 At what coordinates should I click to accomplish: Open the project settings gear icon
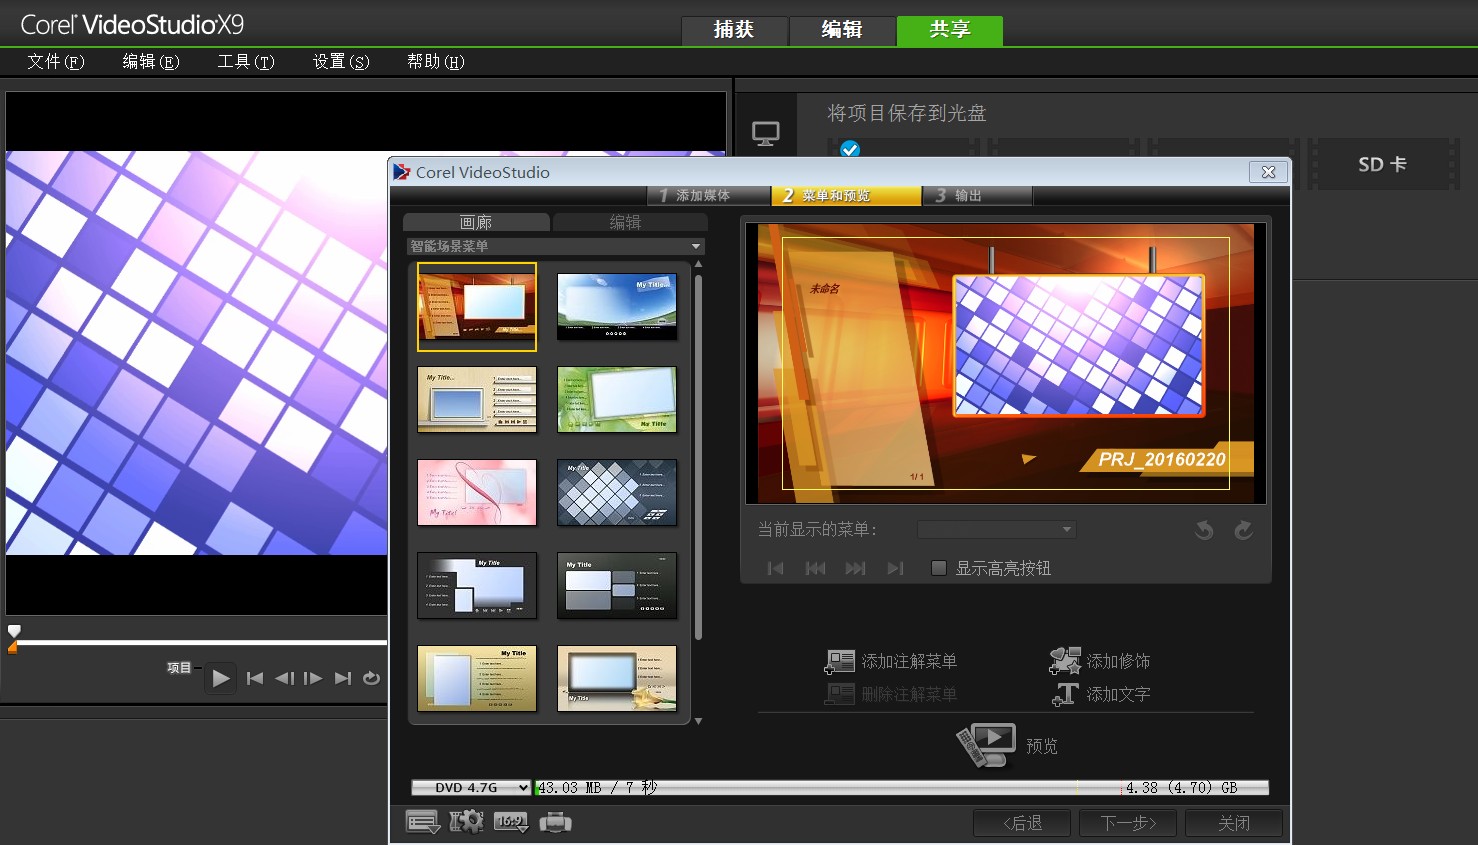(x=467, y=823)
